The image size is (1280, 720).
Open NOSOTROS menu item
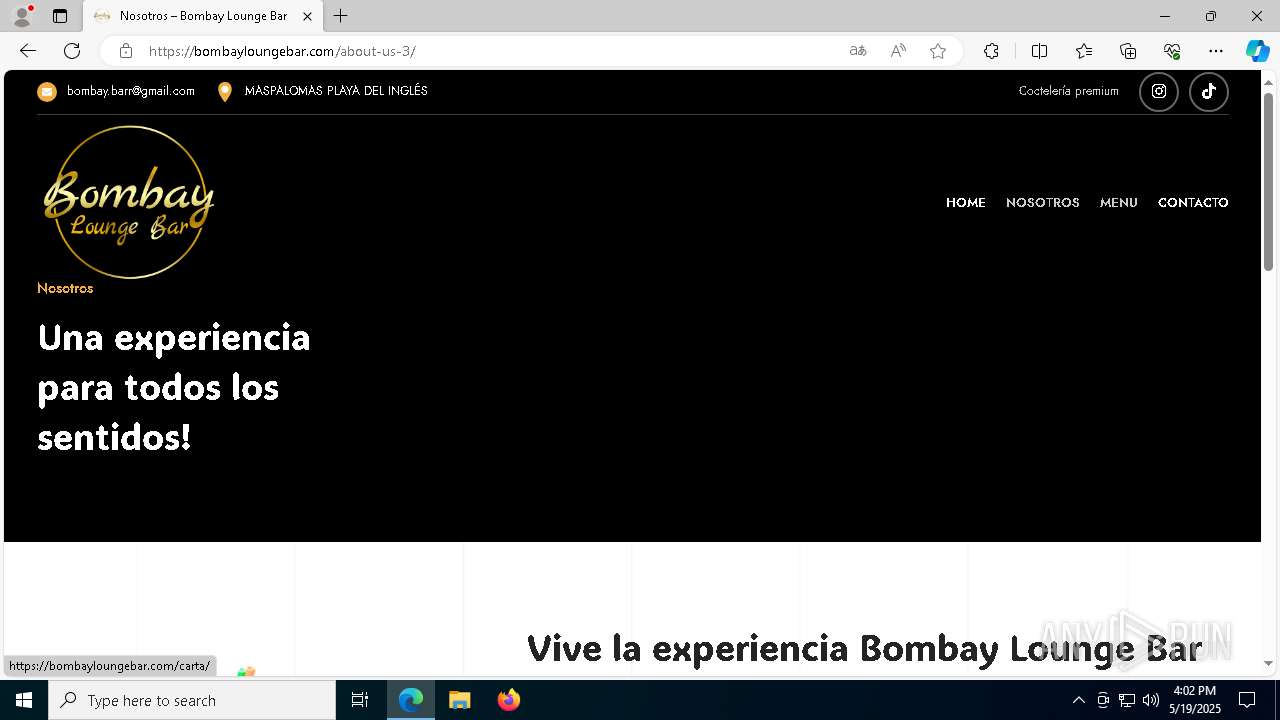click(1042, 203)
